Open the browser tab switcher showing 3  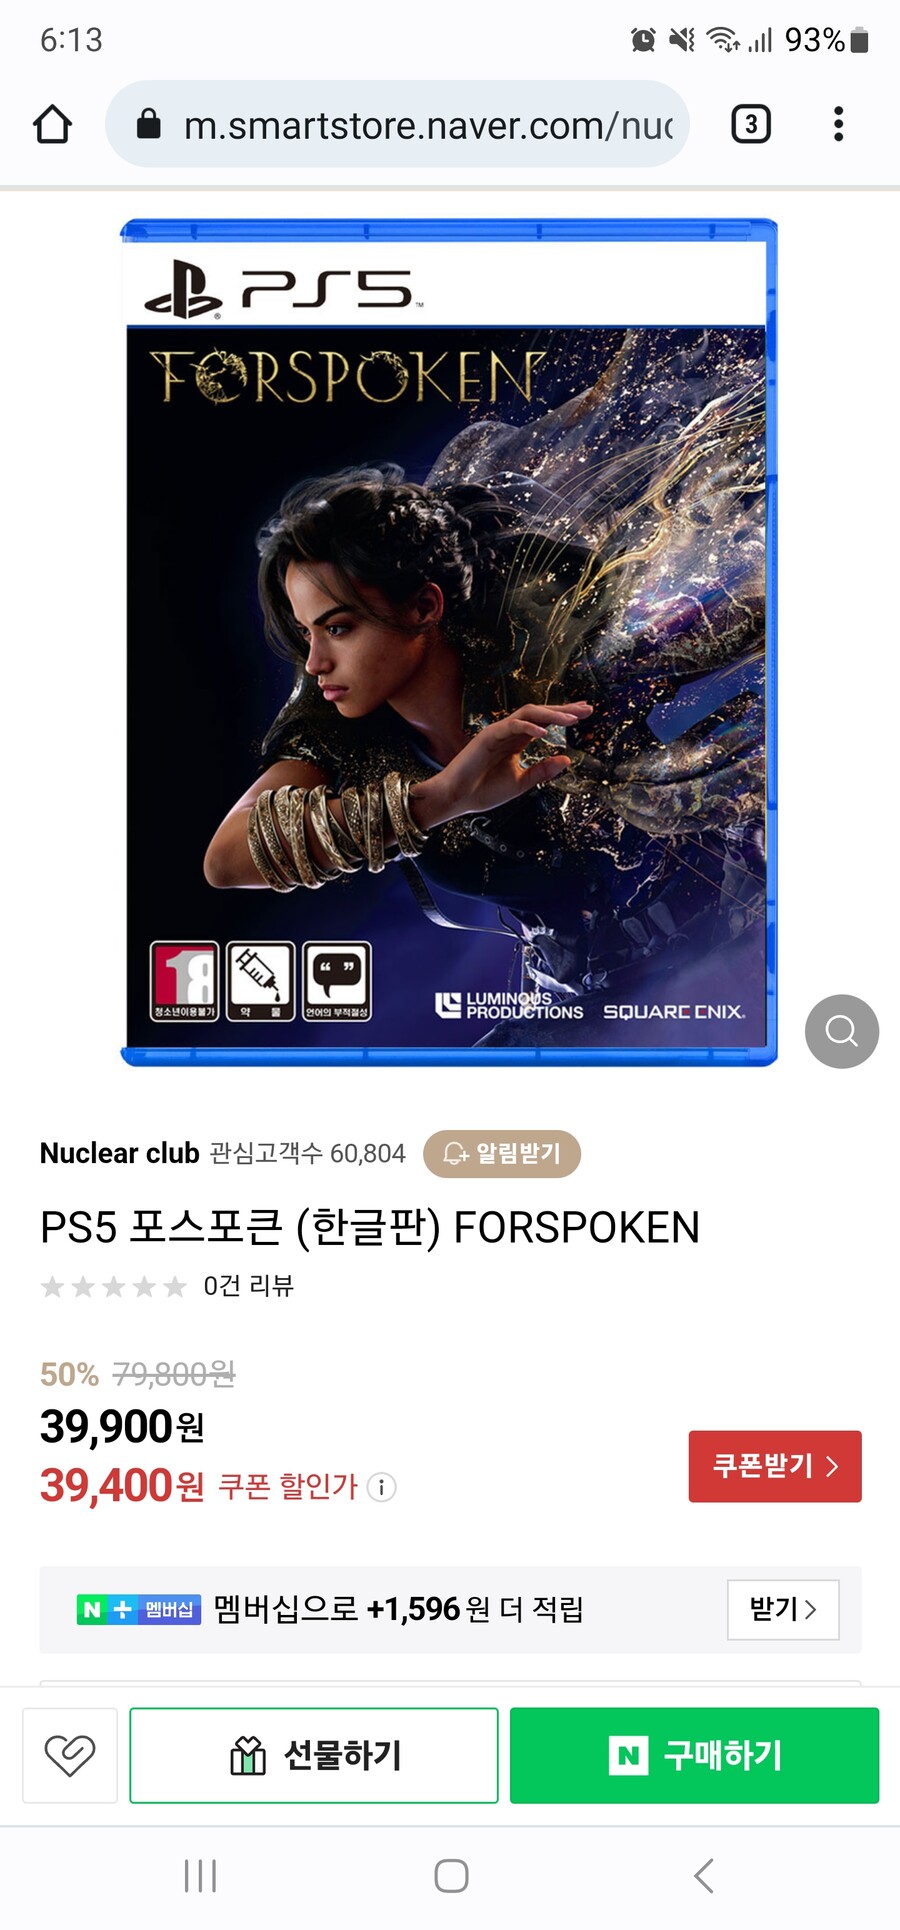(x=751, y=124)
